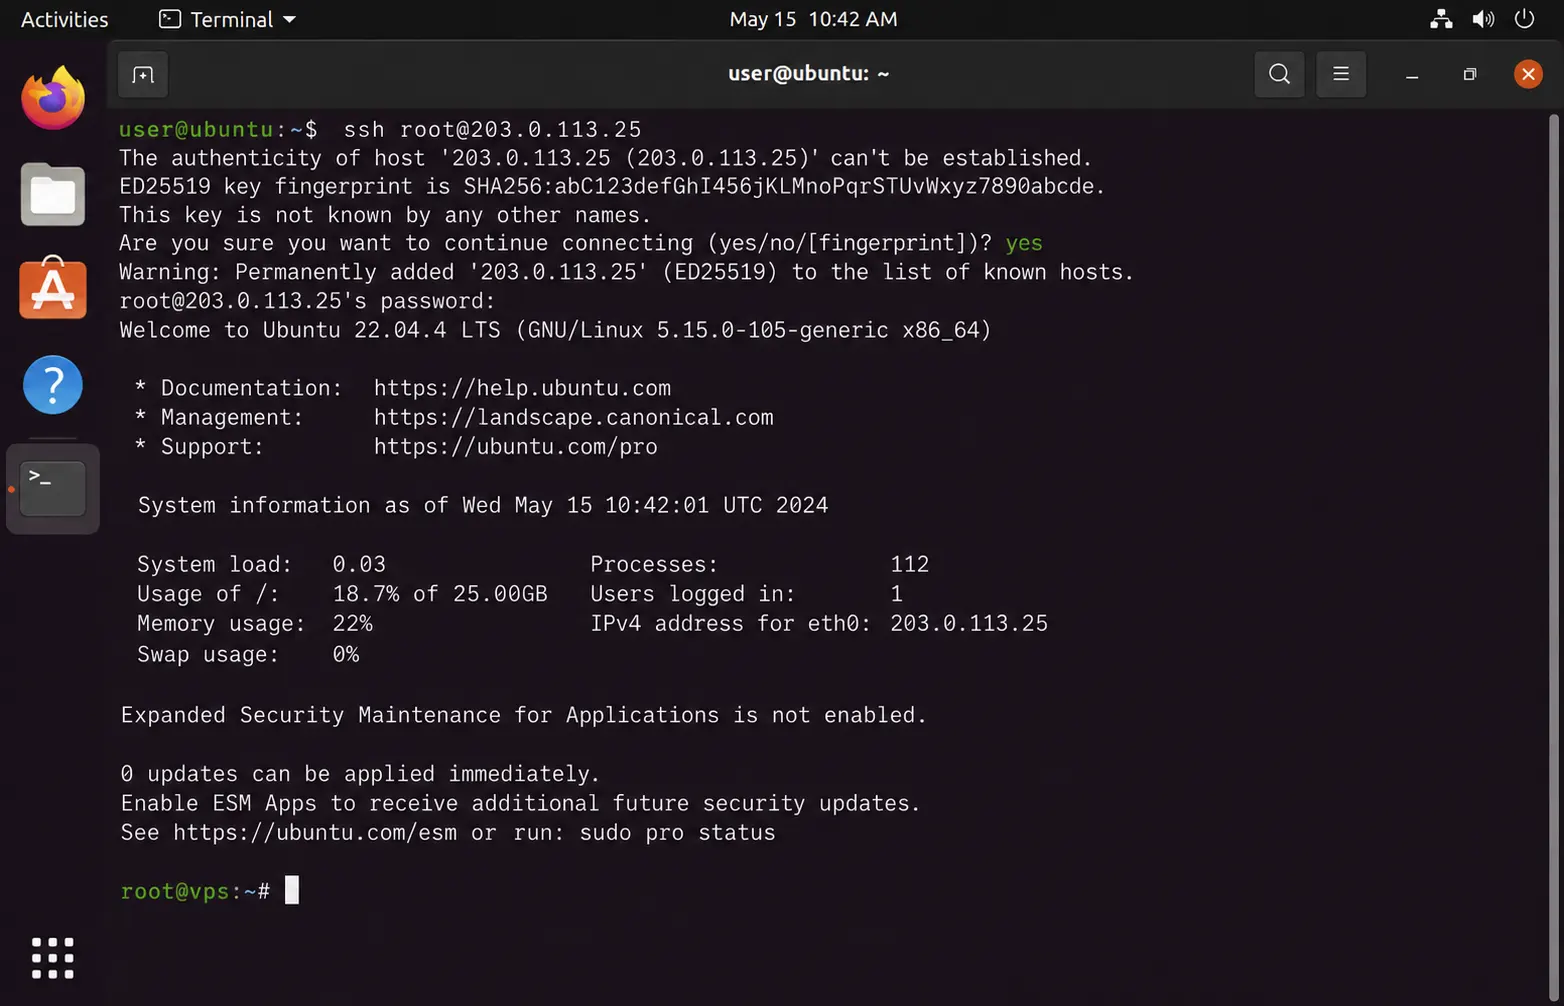Viewport: 1564px width, 1006px height.
Task: Click the root@vps prompt
Action: click(195, 891)
